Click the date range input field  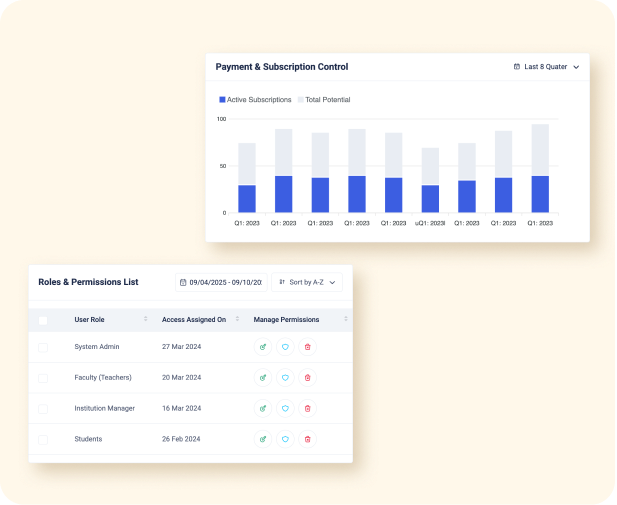click(x=221, y=283)
